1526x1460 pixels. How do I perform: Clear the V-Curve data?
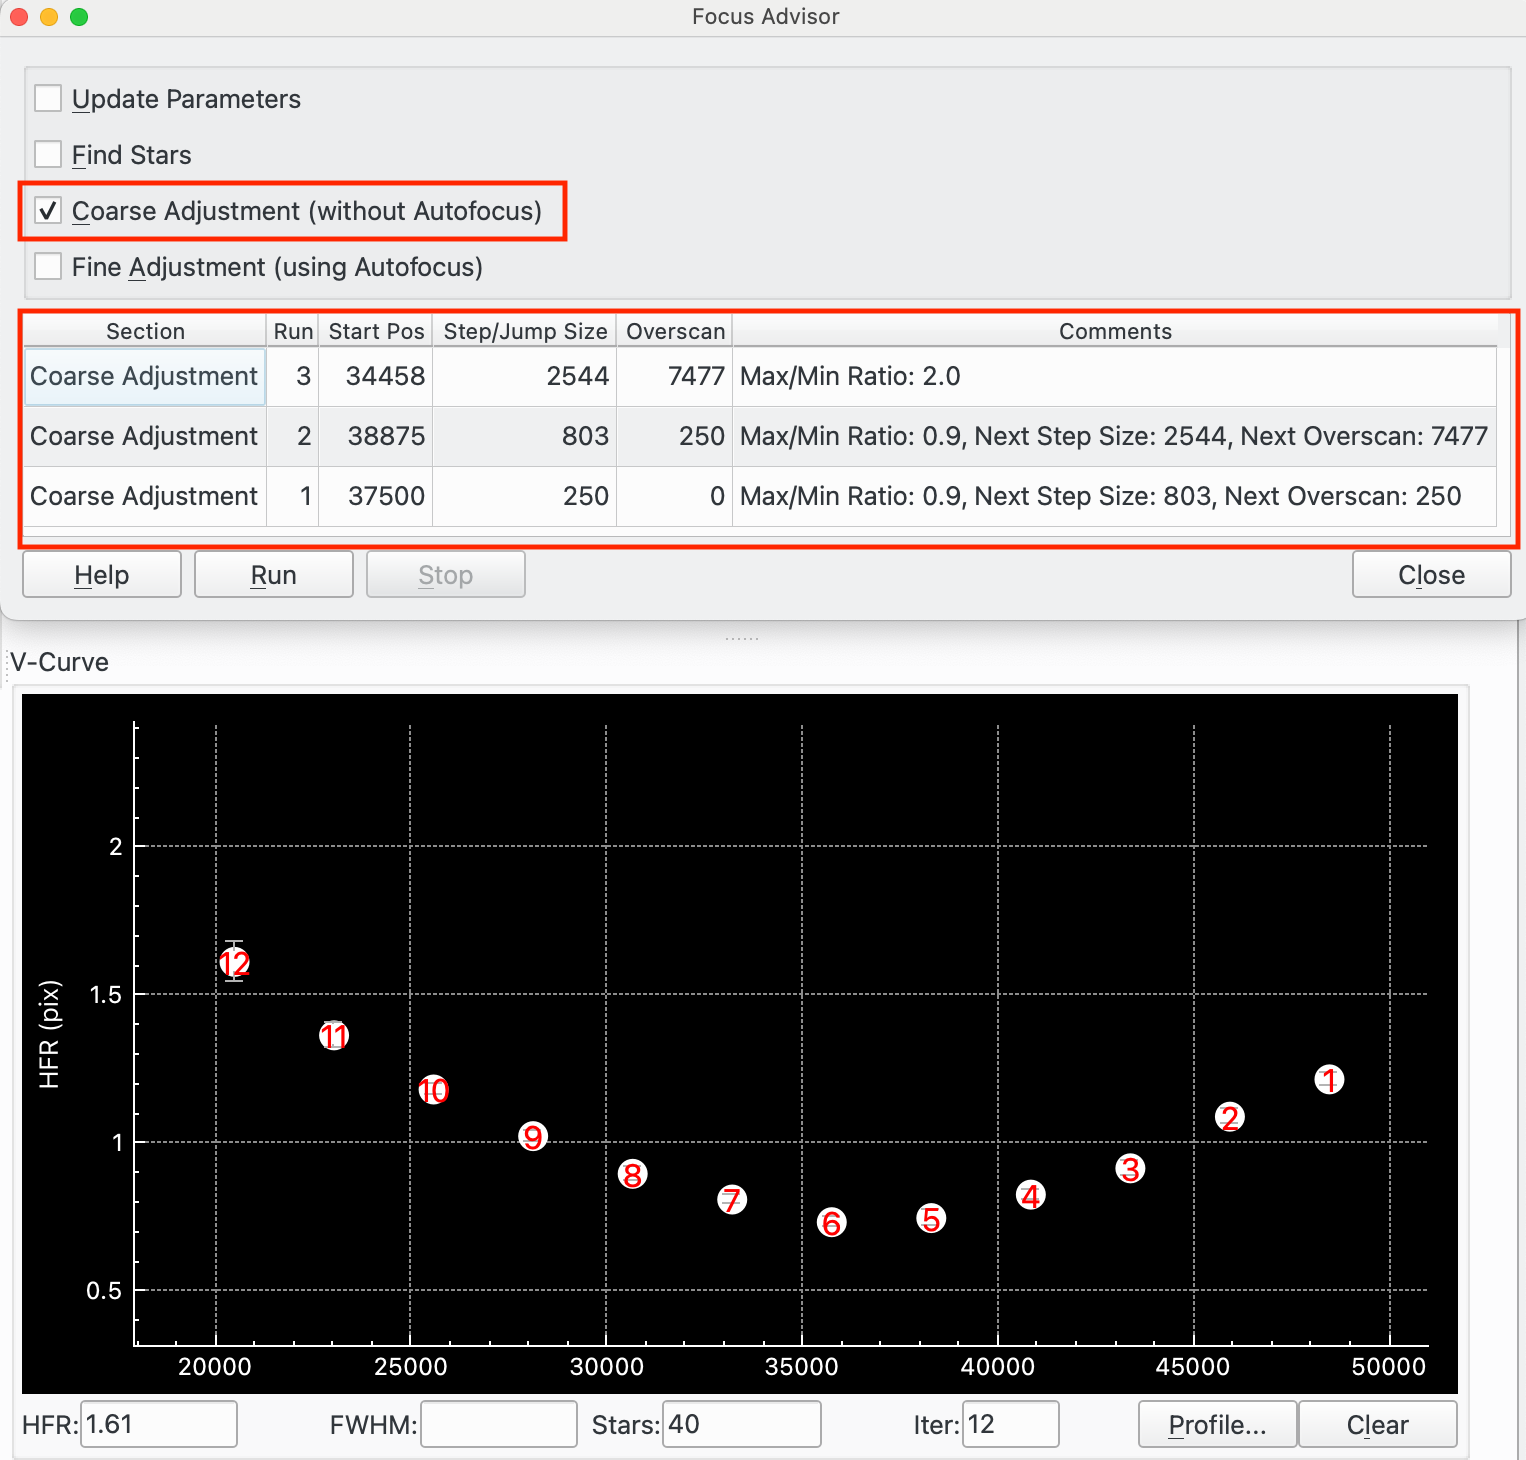[x=1377, y=1424]
